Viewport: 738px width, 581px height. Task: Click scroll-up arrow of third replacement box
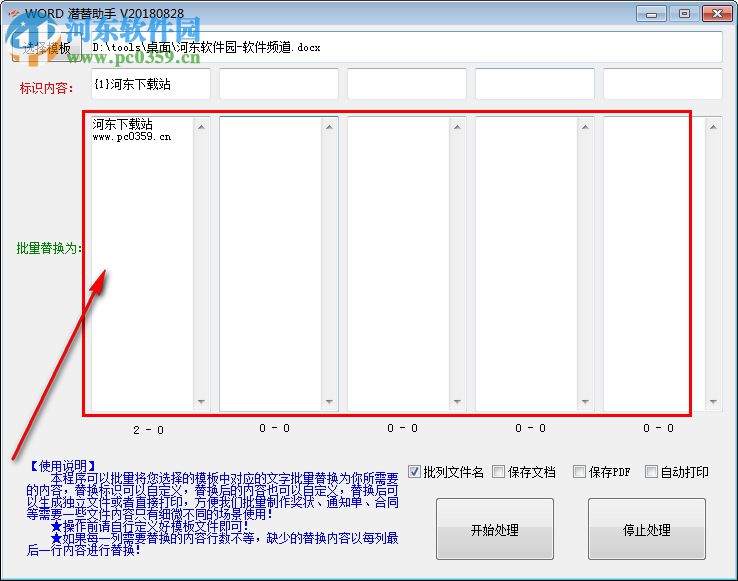point(457,127)
